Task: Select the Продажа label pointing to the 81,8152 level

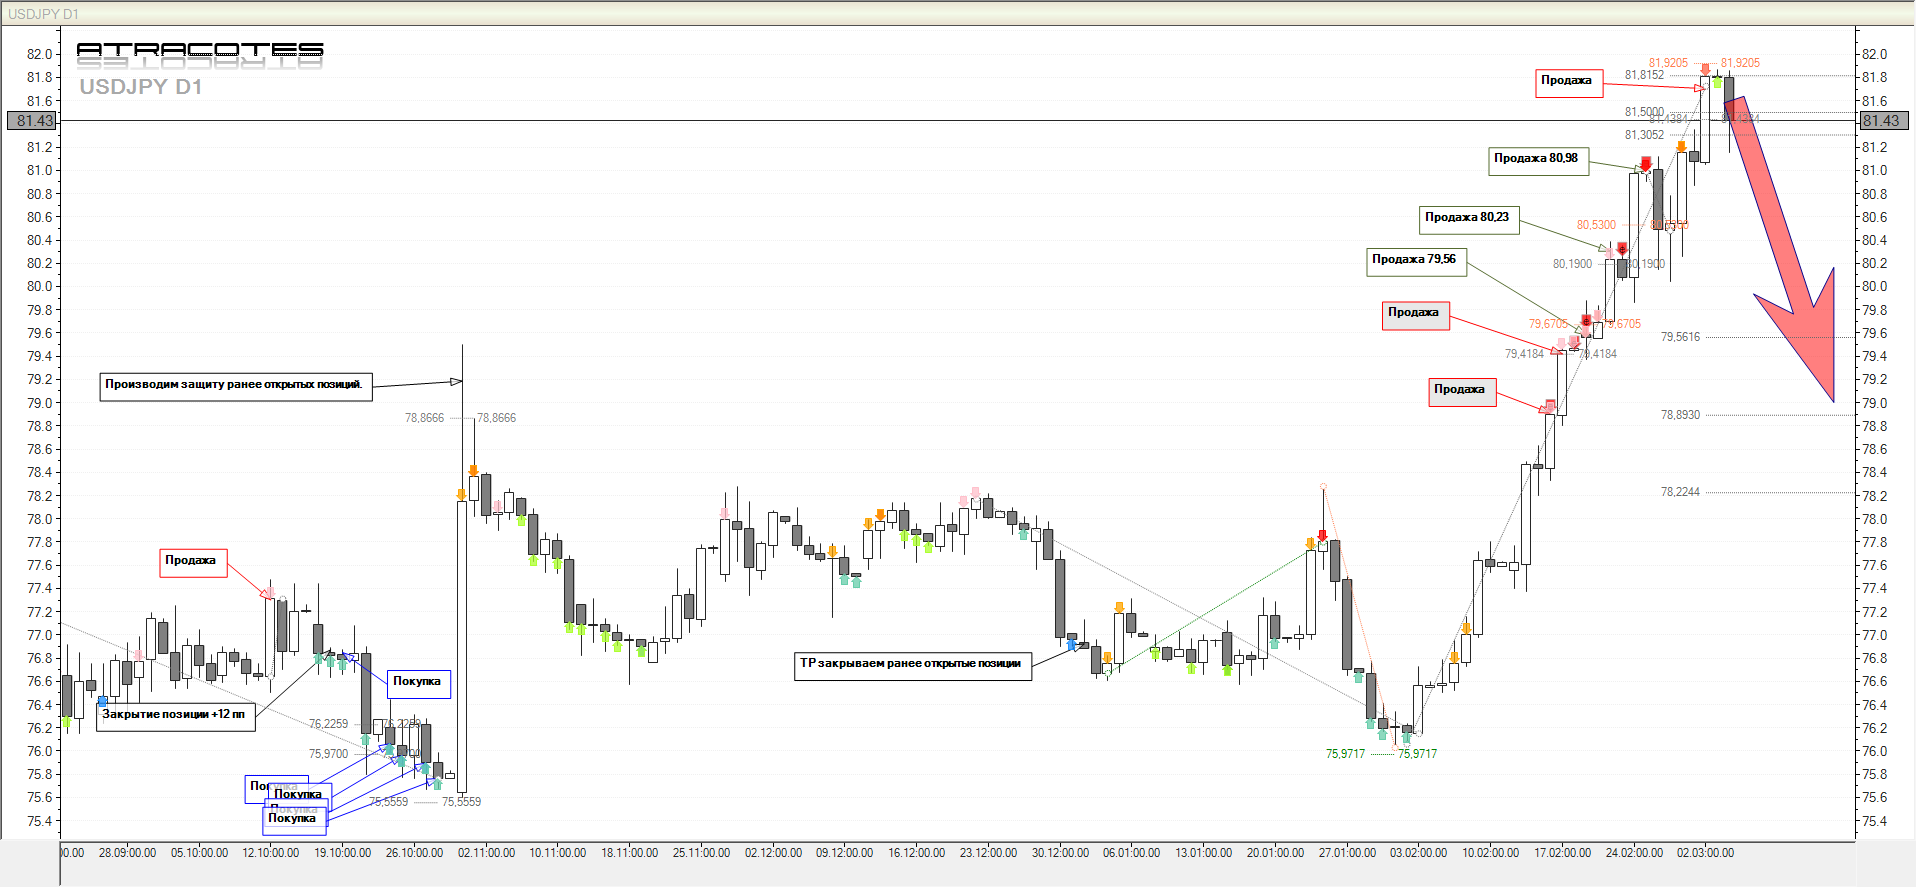Action: [x=1568, y=81]
